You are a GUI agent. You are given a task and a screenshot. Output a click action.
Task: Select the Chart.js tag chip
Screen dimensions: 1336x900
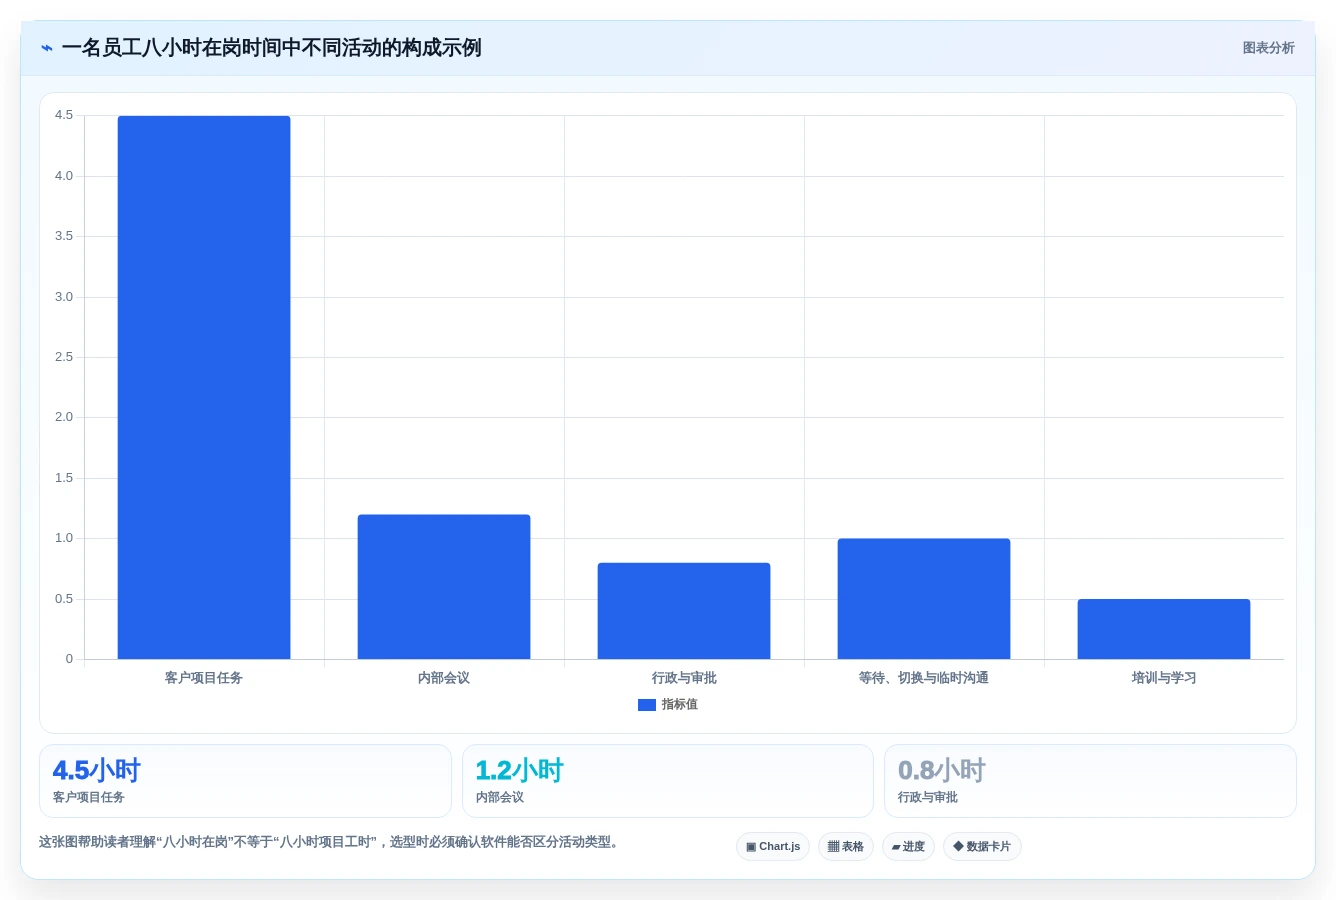pyautogui.click(x=773, y=847)
